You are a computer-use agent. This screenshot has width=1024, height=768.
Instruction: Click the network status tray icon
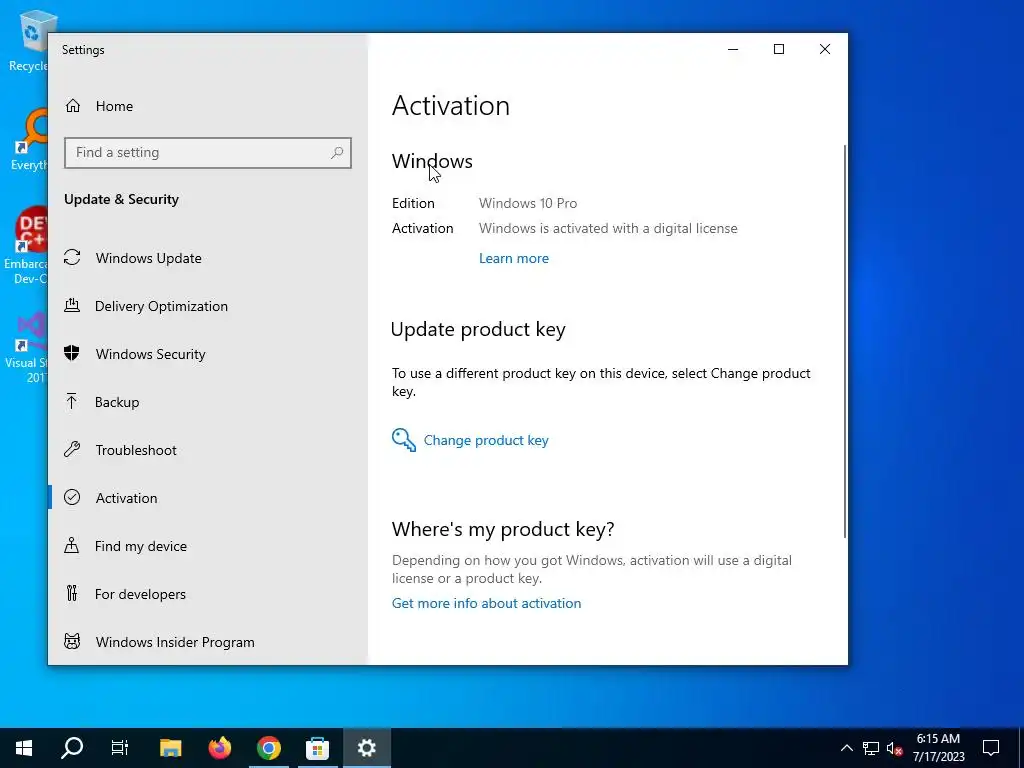coord(871,748)
